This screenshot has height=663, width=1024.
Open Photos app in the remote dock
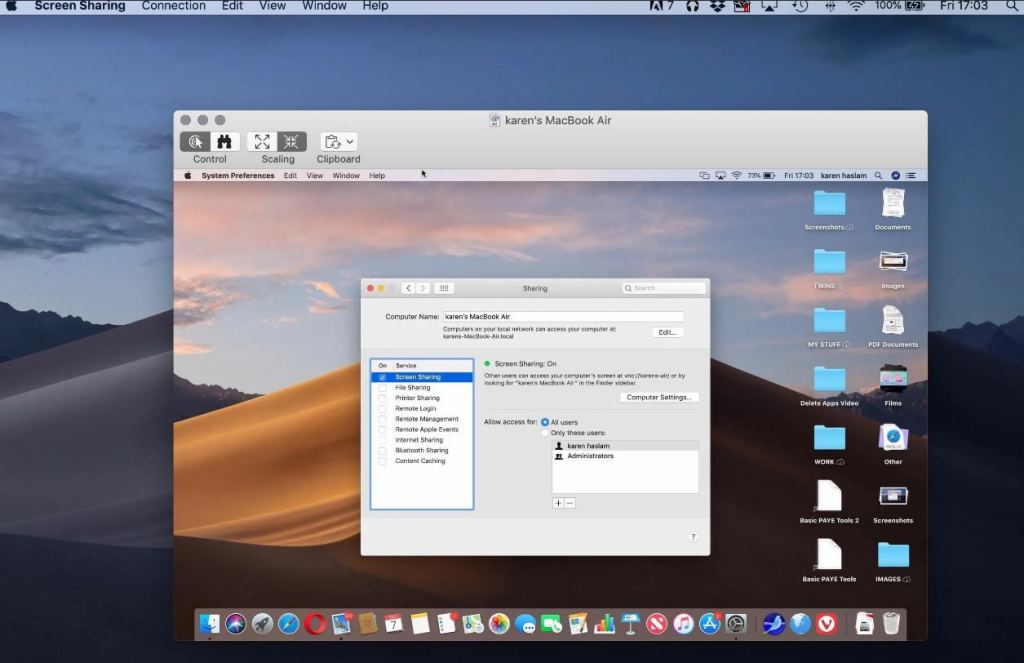click(499, 624)
